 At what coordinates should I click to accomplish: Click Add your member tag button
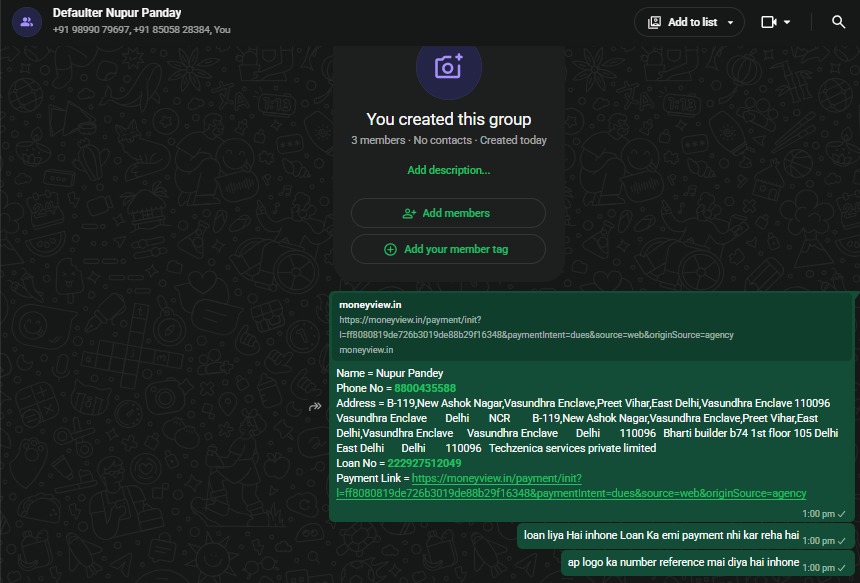448,249
